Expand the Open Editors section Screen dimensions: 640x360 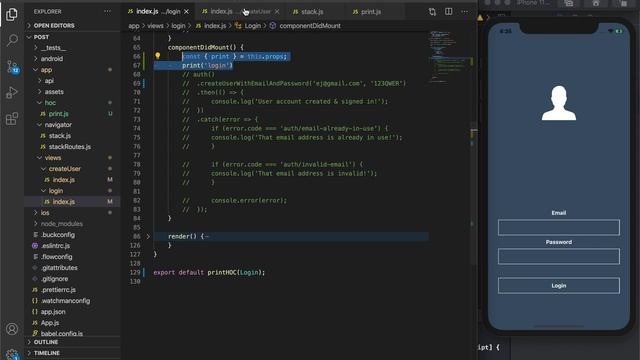(x=54, y=26)
